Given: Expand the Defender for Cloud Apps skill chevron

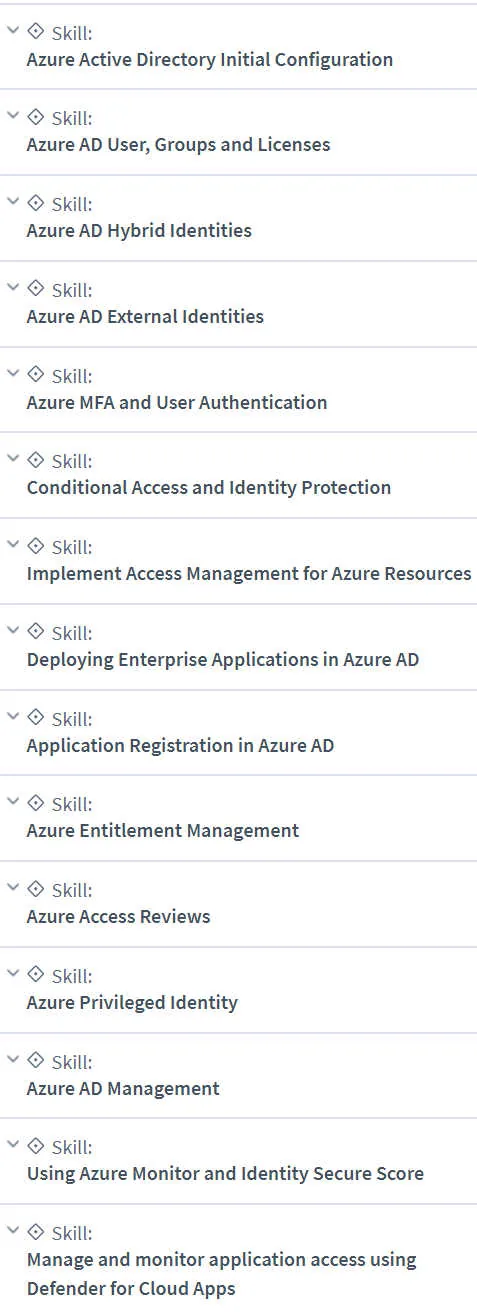Looking at the screenshot, I should [x=12, y=1231].
